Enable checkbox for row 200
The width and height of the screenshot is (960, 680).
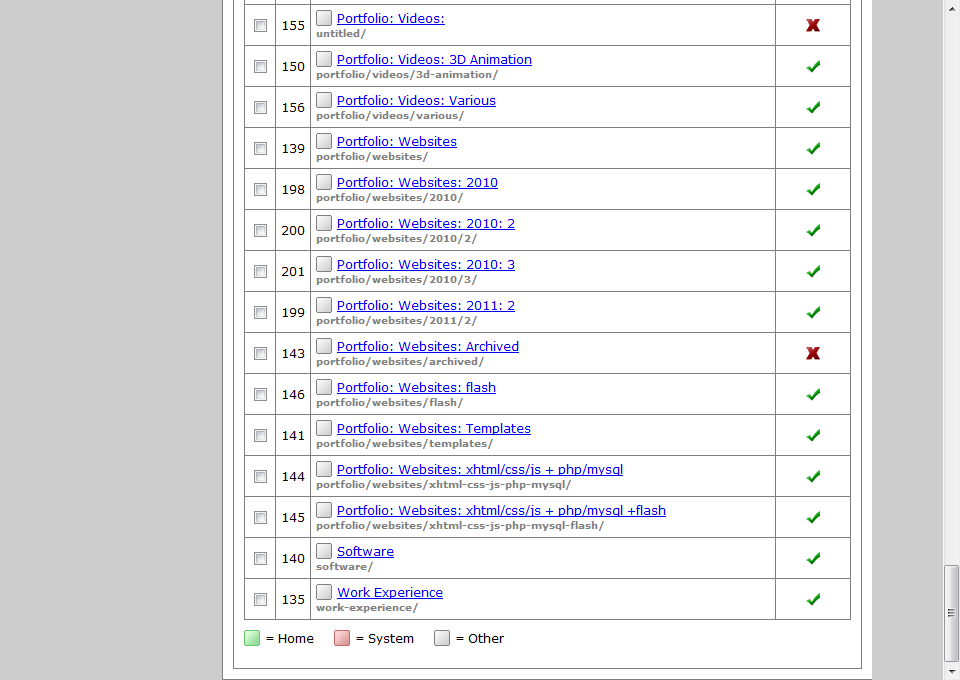260,230
